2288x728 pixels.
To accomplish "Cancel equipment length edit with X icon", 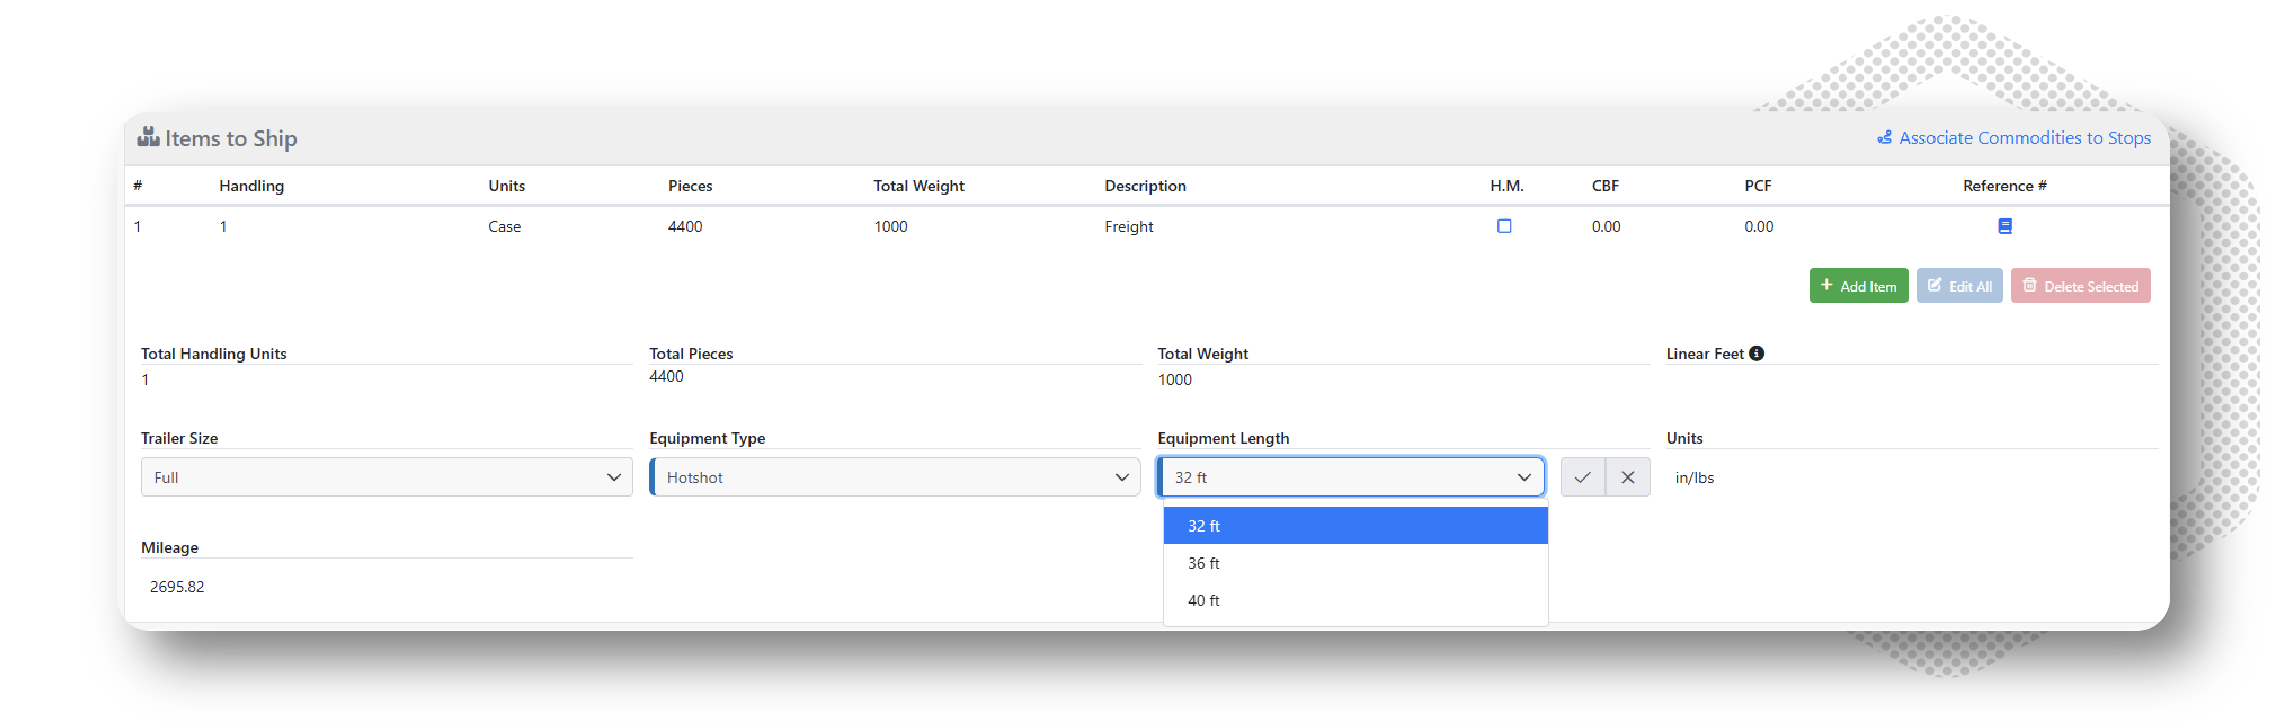I will click(x=1628, y=477).
